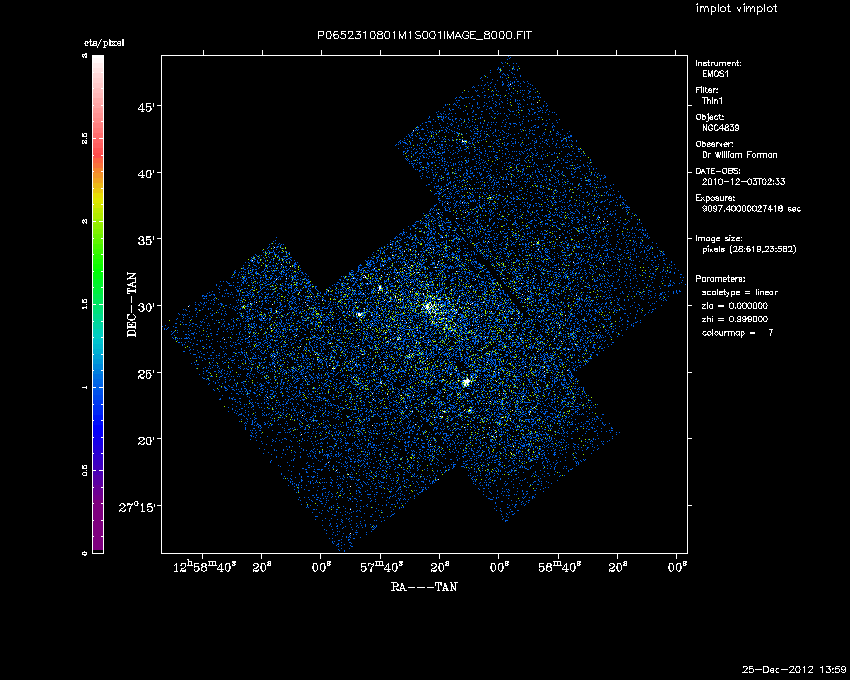Click the 25-Dec-2012 13:59 timestamp
The width and height of the screenshot is (850, 680).
(796, 668)
